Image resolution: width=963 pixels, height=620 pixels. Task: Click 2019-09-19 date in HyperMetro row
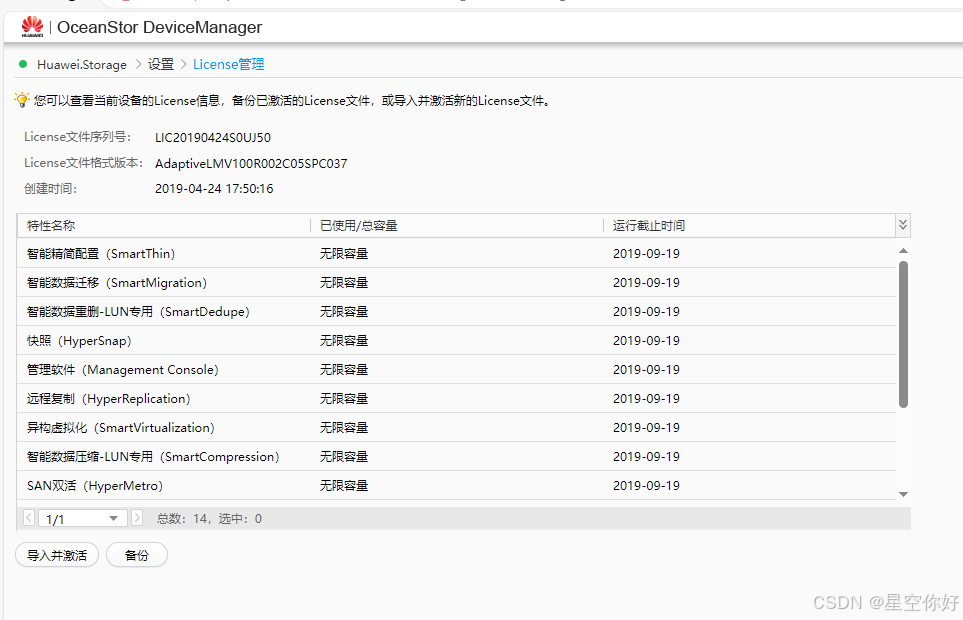(x=646, y=486)
